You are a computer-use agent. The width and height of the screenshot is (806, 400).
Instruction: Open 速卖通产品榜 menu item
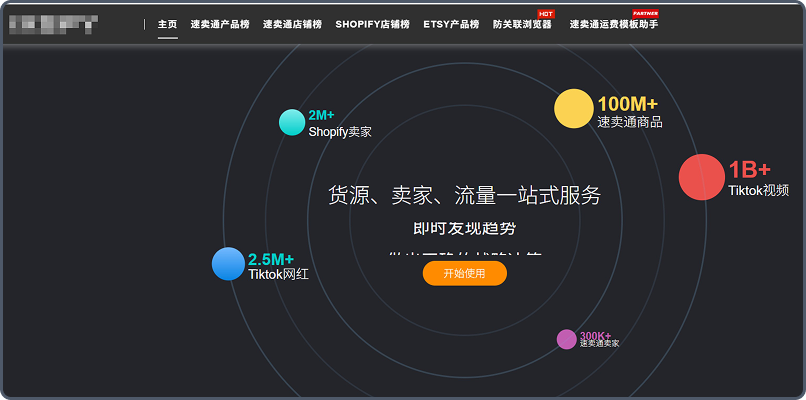click(x=220, y=24)
